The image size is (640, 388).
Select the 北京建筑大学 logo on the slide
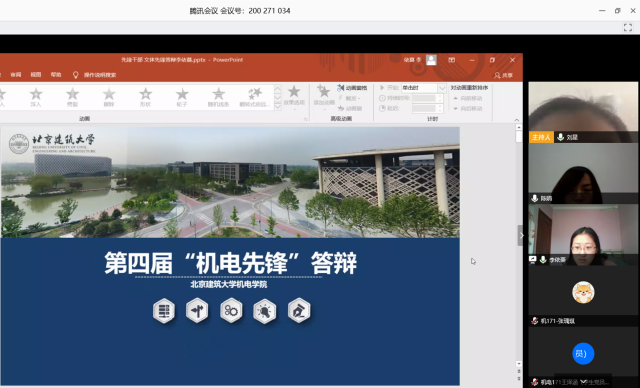(x=52, y=144)
